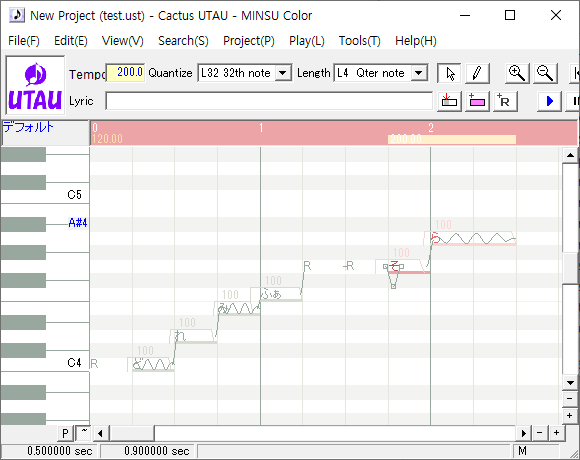The image size is (580, 460).
Task: Open the Help(H) menu
Action: [416, 41]
